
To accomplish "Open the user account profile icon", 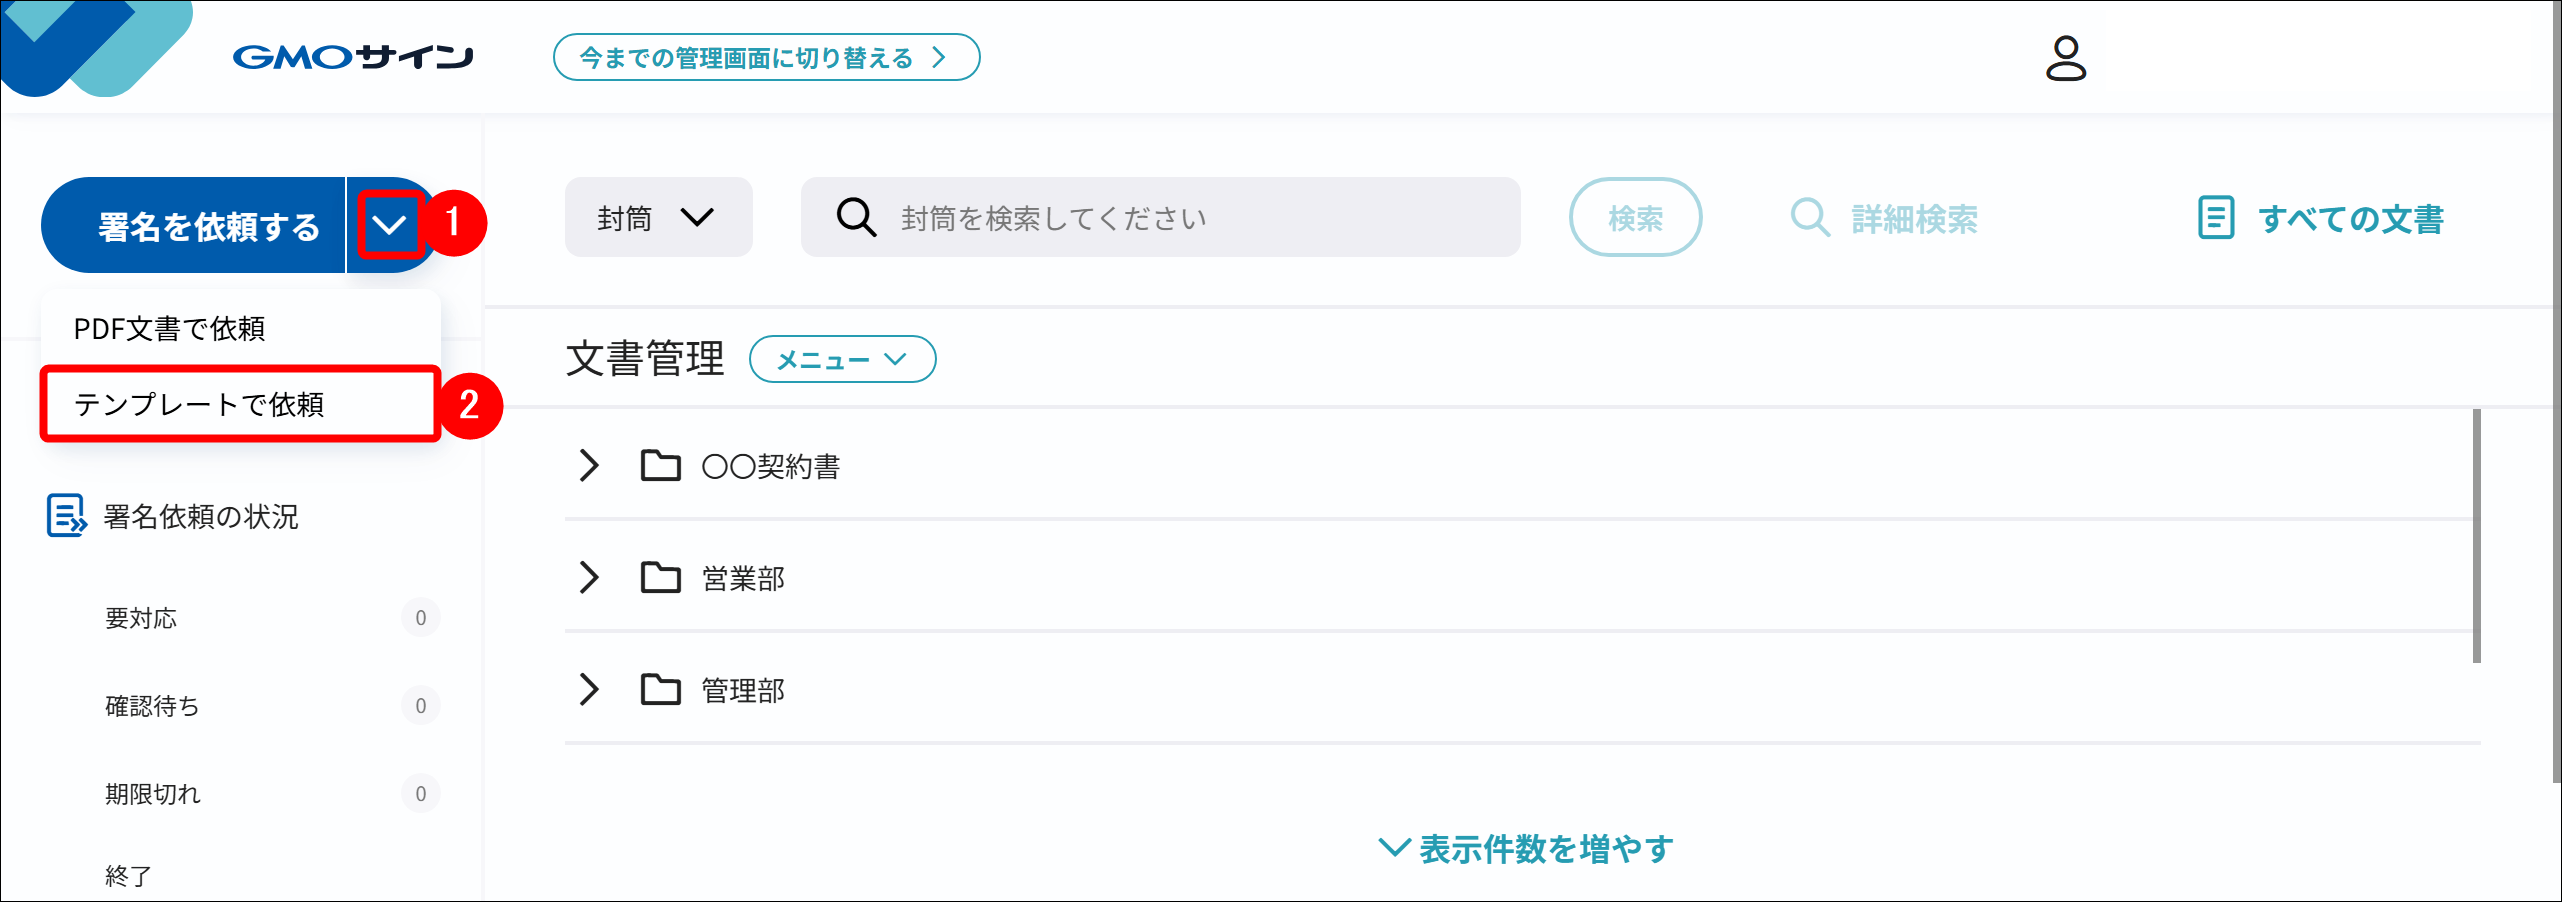I will tap(2065, 58).
